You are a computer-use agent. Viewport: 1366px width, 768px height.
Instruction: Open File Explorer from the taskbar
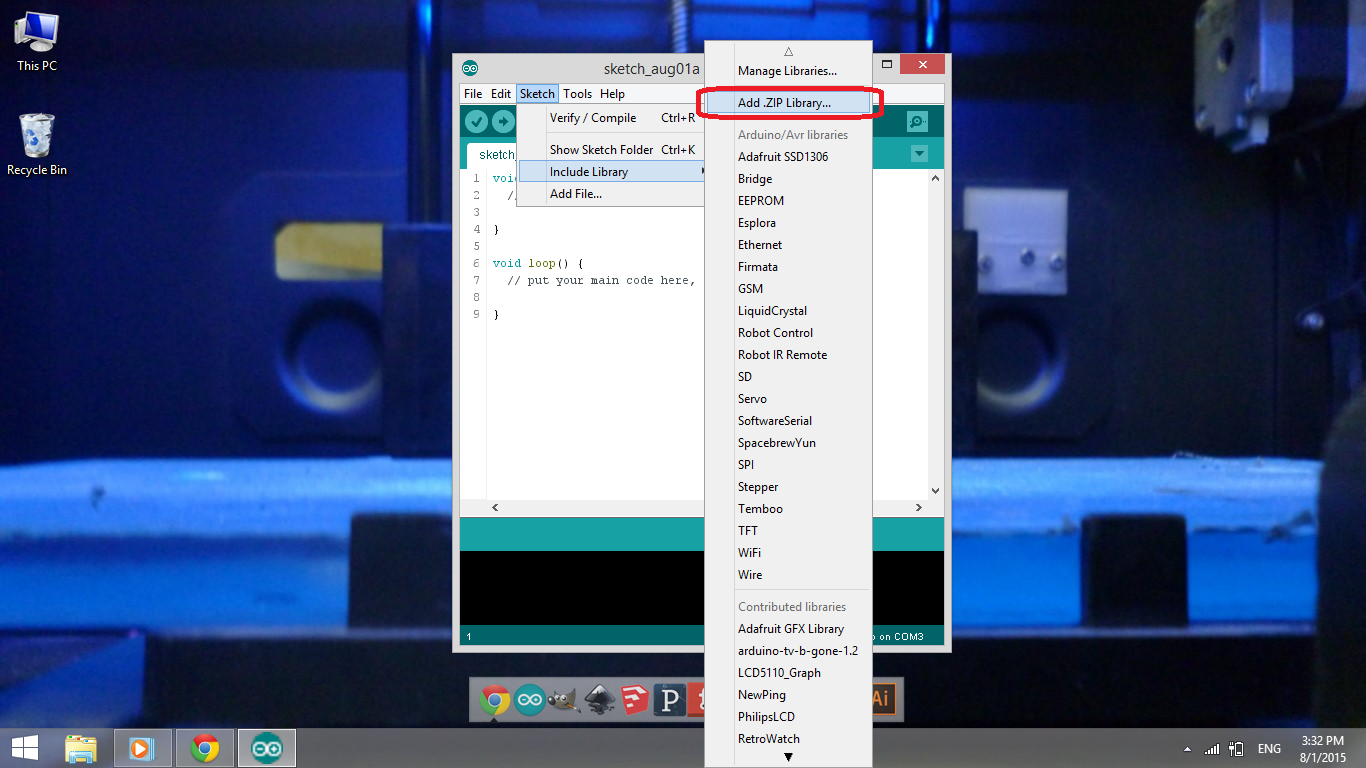pos(81,748)
